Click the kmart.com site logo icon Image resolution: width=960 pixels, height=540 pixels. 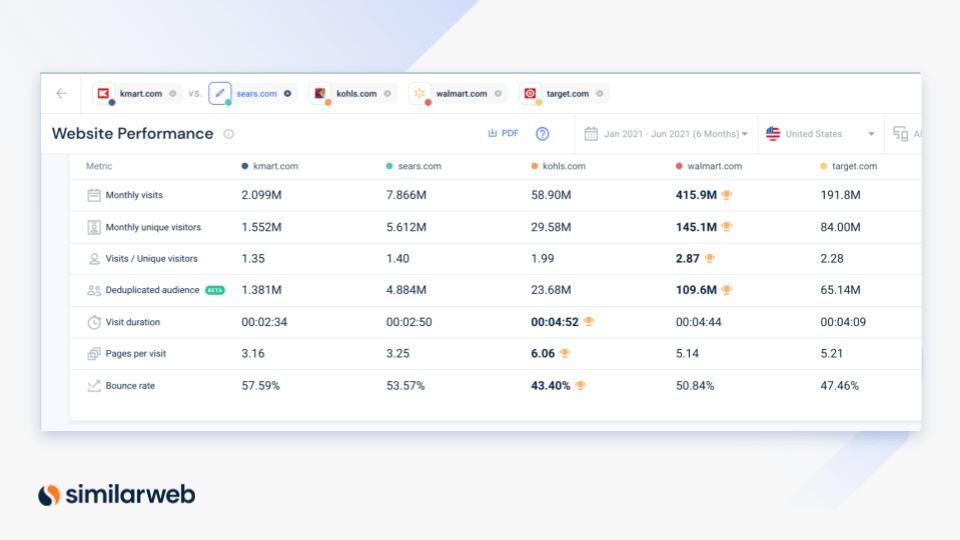[x=103, y=93]
